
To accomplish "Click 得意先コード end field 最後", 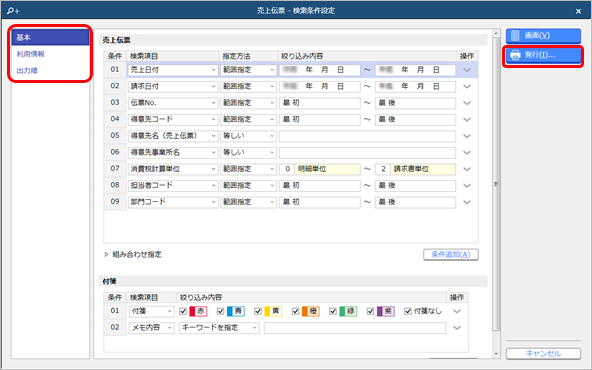I will [415, 120].
